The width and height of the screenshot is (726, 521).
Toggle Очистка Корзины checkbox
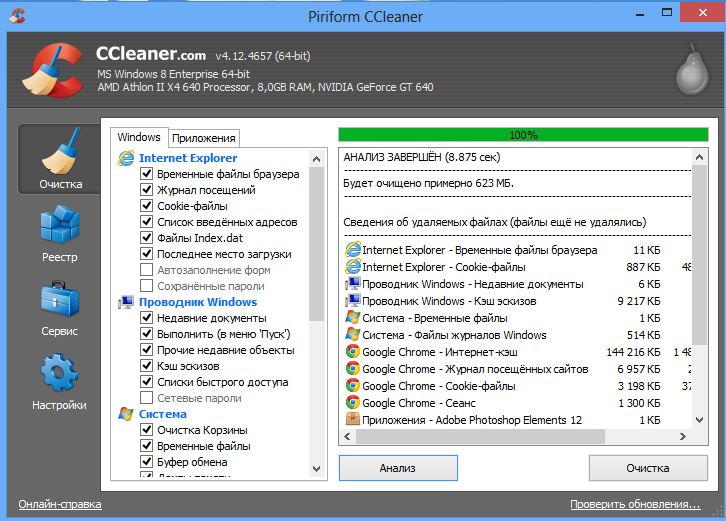click(146, 429)
